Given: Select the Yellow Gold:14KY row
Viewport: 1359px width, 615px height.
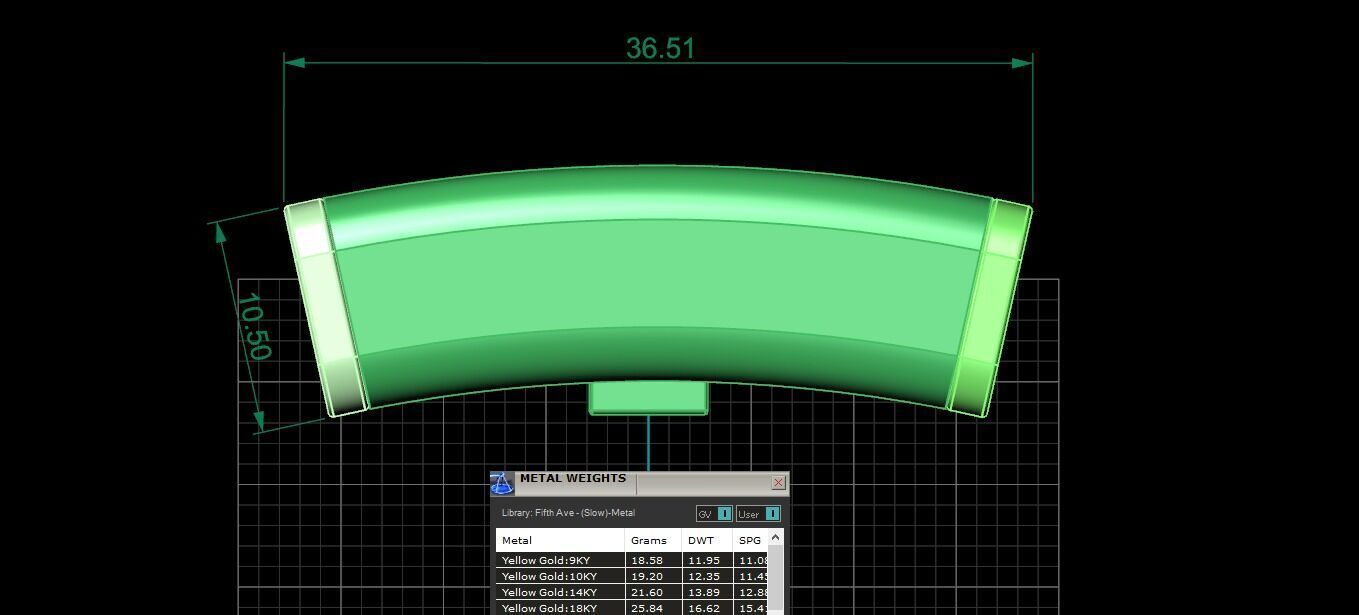Looking at the screenshot, I should pyautogui.click(x=631, y=592).
